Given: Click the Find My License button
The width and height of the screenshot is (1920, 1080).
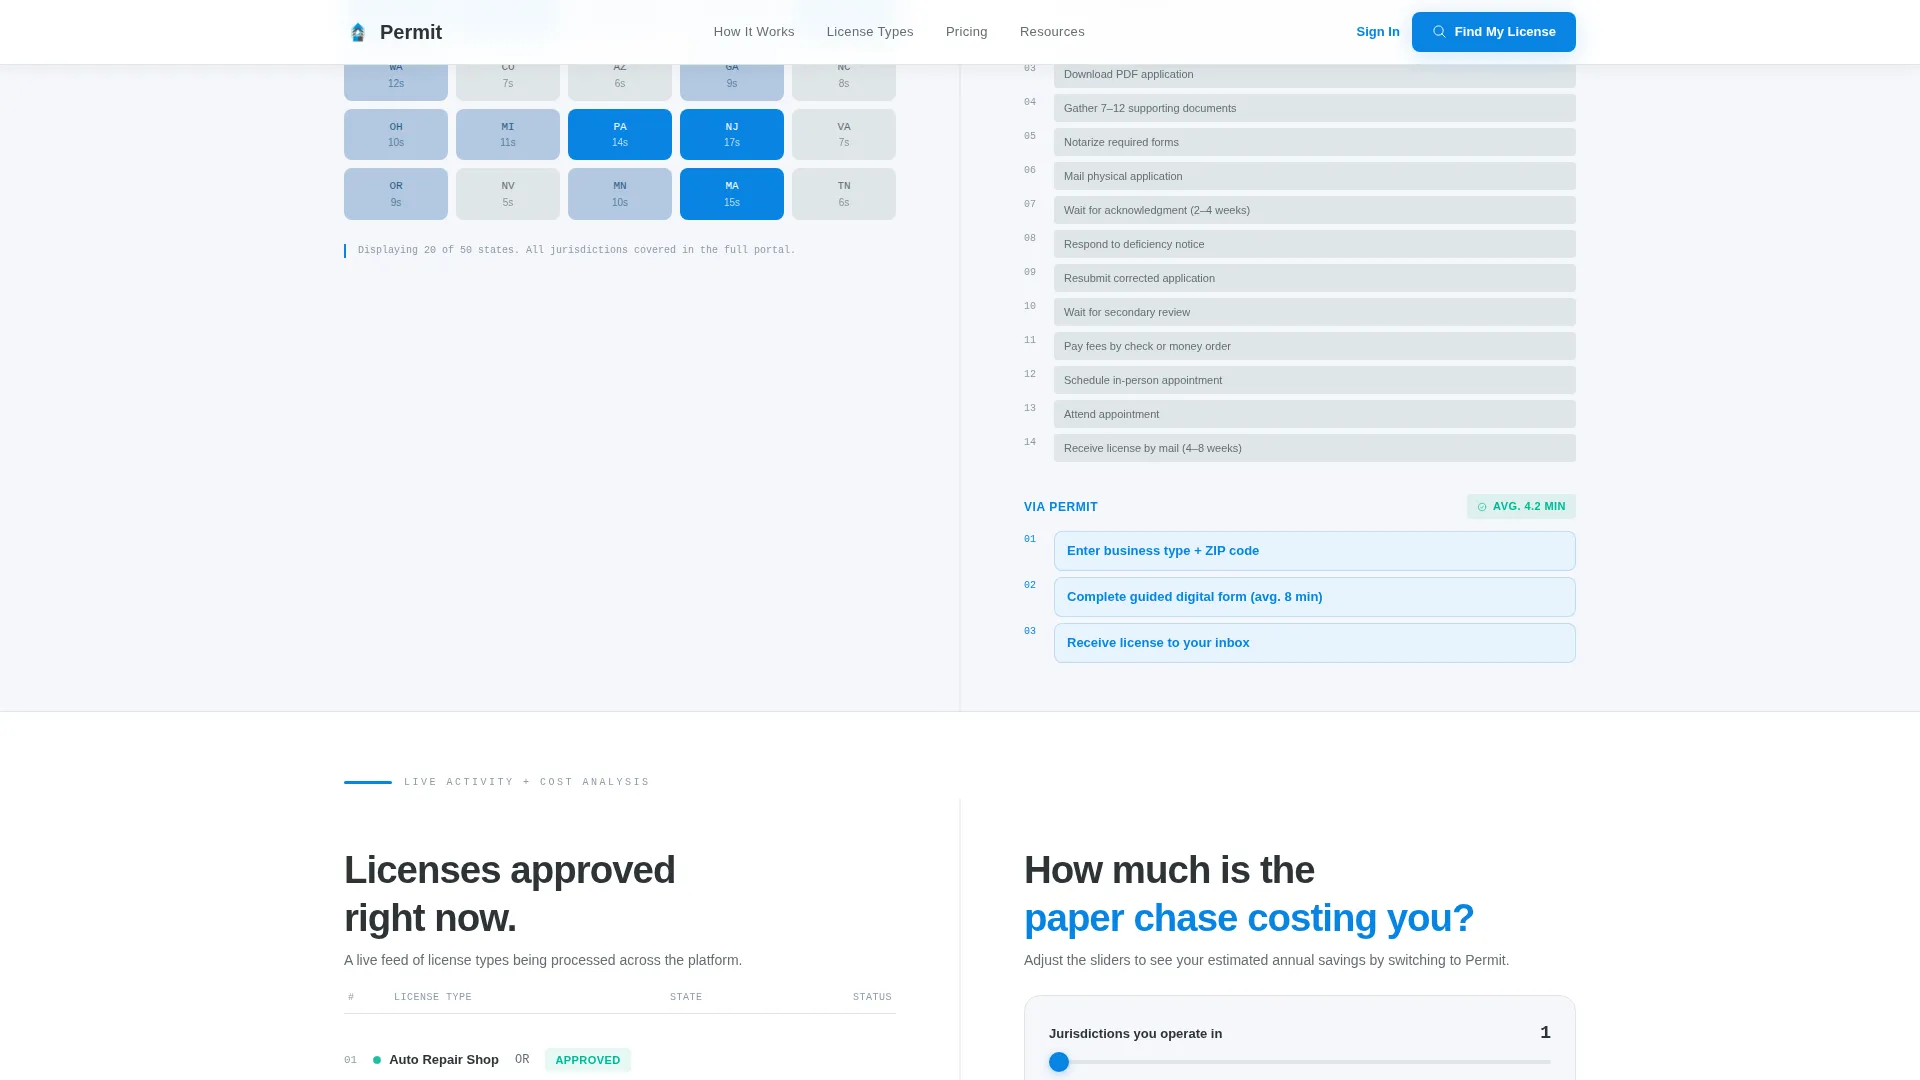Looking at the screenshot, I should tap(1494, 32).
